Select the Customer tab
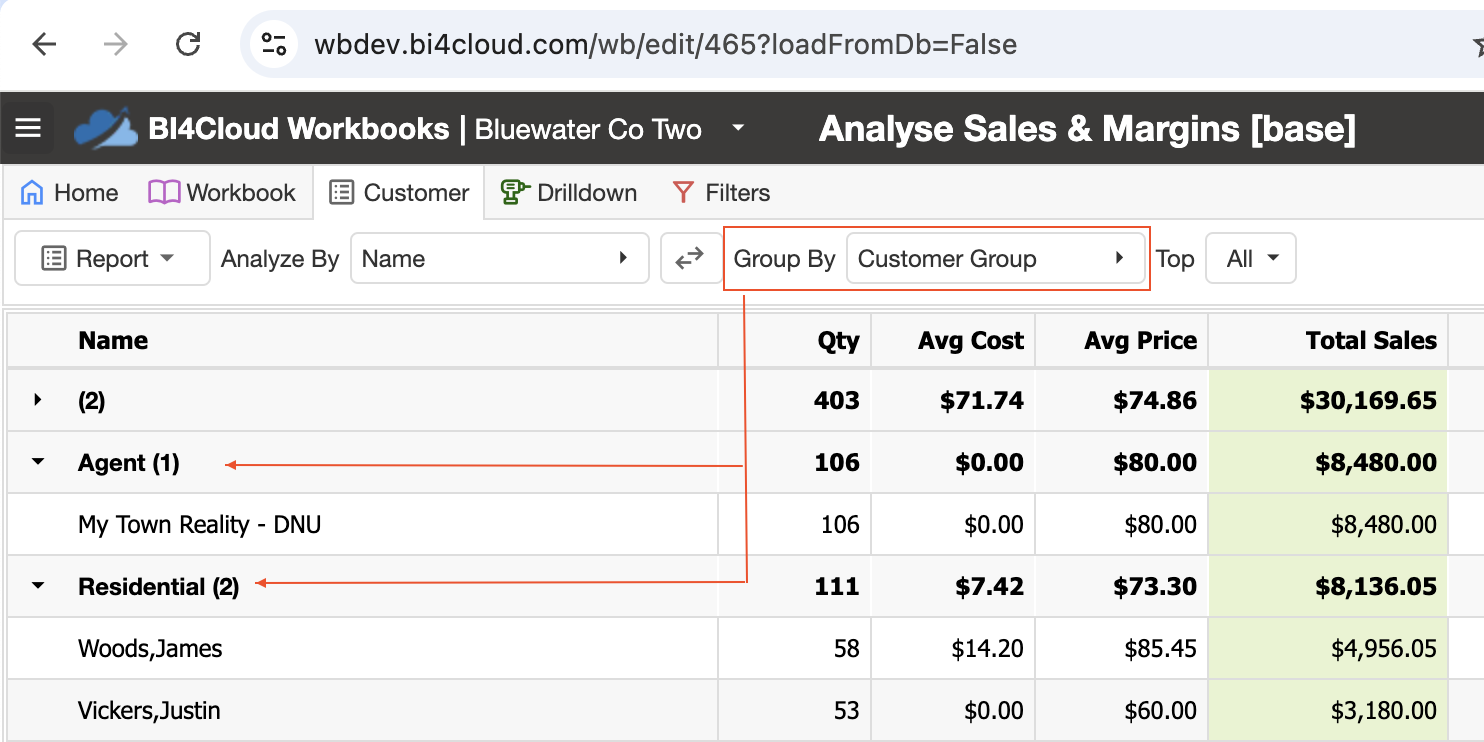 pyautogui.click(x=399, y=193)
